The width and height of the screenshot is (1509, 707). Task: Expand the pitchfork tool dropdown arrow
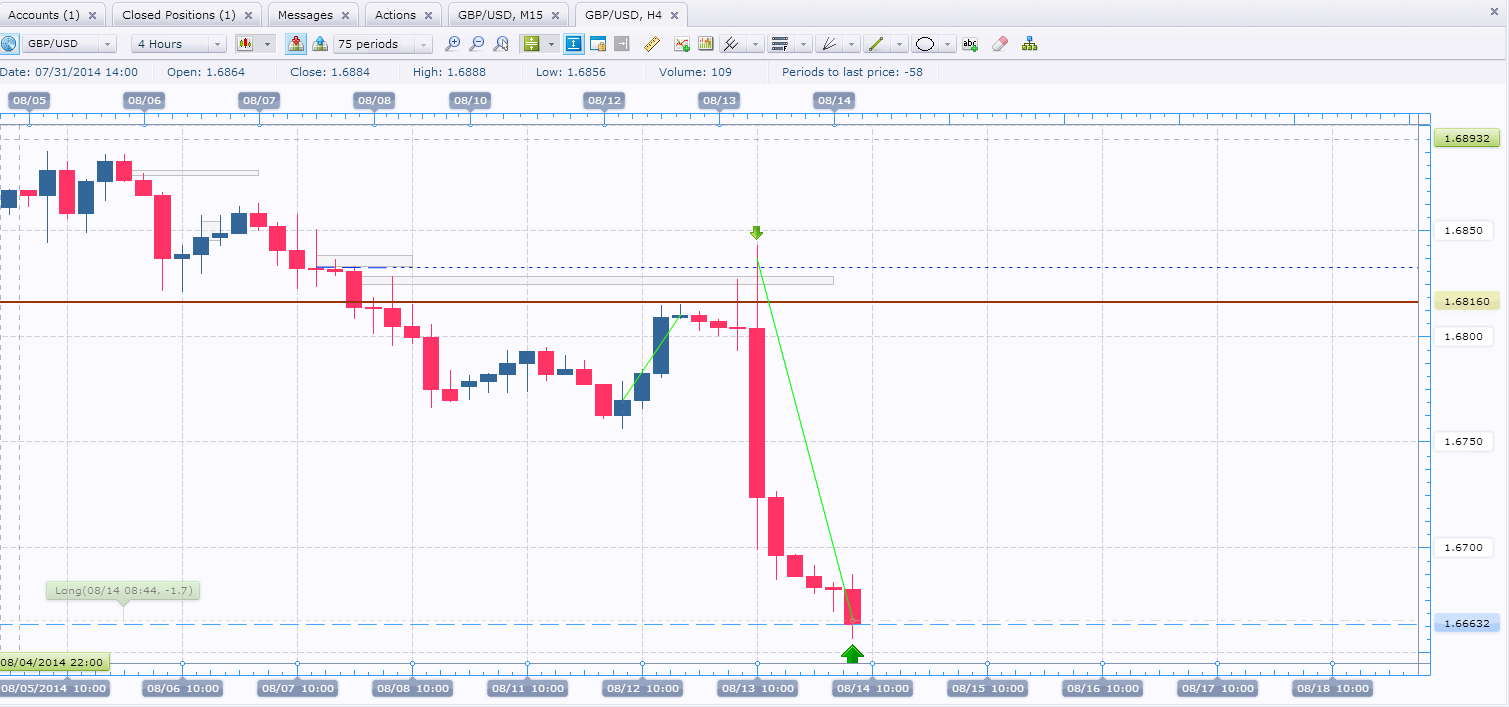(754, 44)
